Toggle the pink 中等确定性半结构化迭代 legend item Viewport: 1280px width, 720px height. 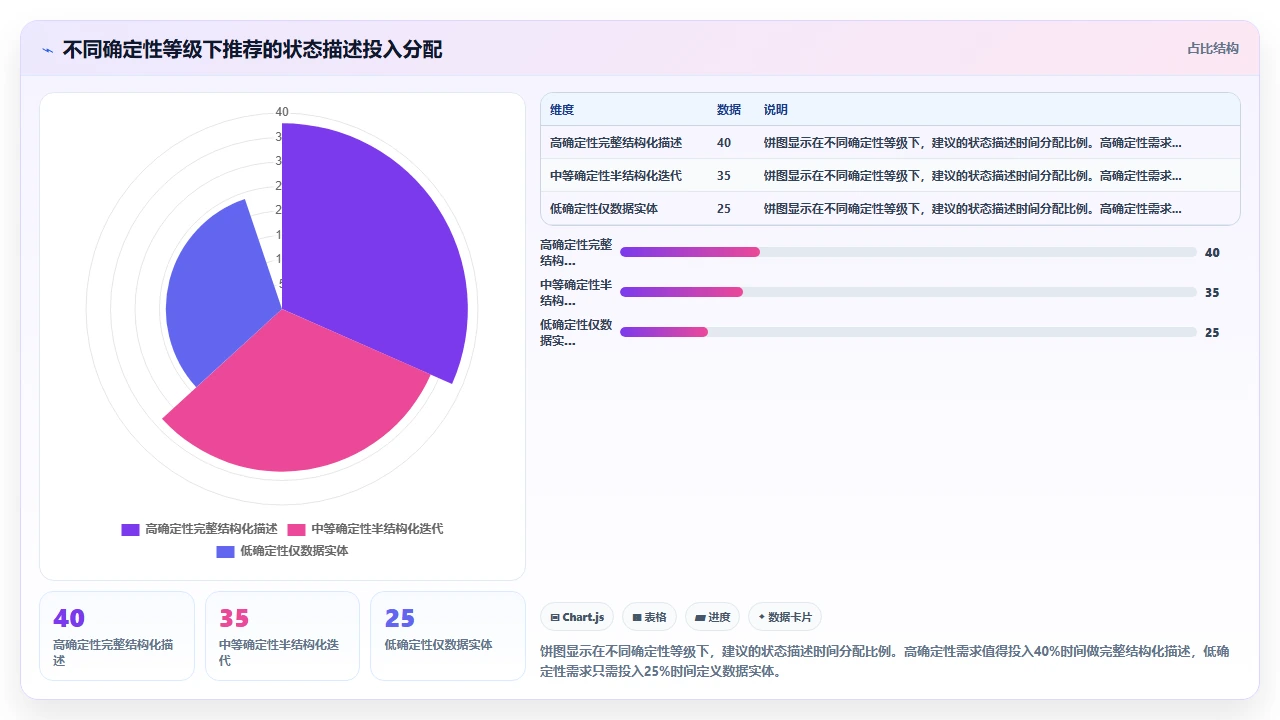365,529
